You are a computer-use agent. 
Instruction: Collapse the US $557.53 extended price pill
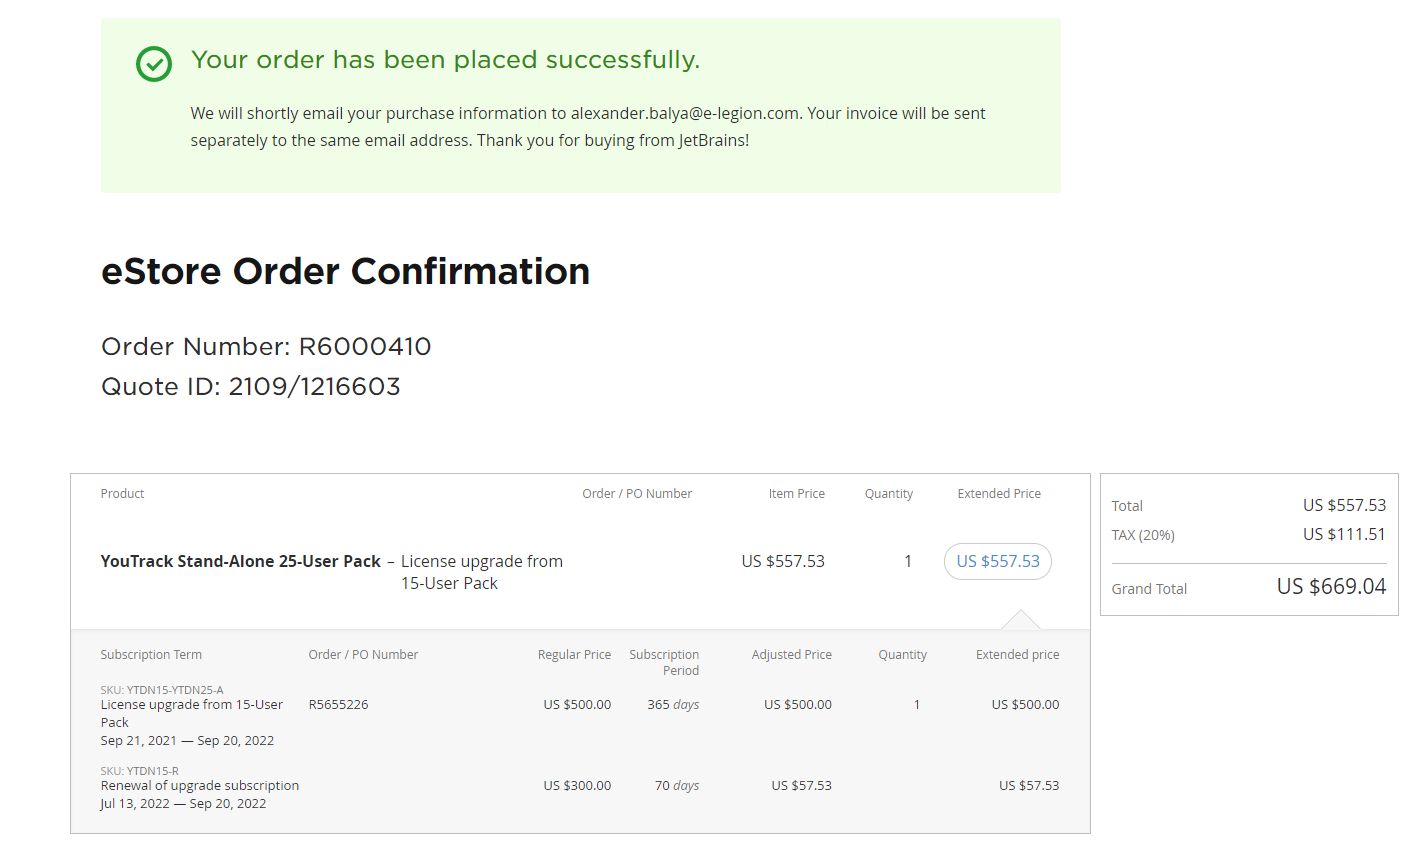pyautogui.click(x=997, y=562)
